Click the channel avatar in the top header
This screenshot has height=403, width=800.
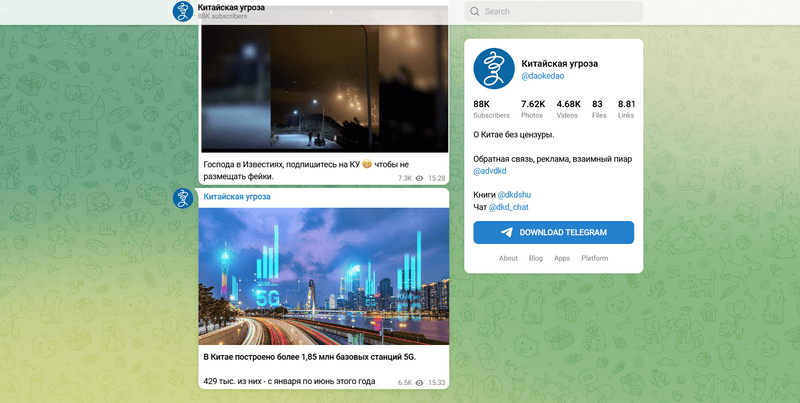183,11
